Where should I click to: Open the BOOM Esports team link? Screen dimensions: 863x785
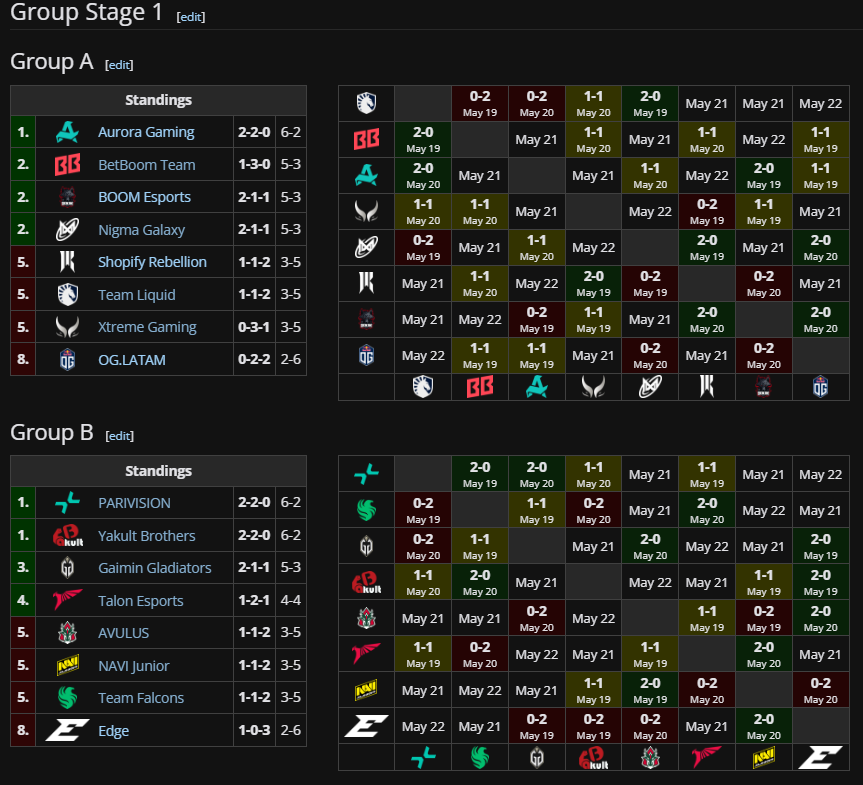pyautogui.click(x=144, y=197)
